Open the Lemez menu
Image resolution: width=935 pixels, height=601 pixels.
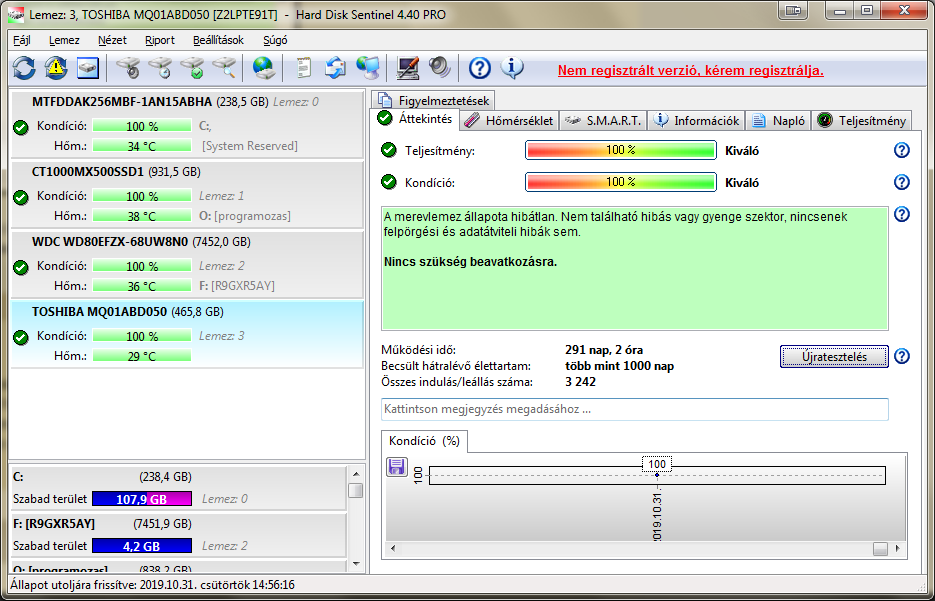tap(64, 41)
